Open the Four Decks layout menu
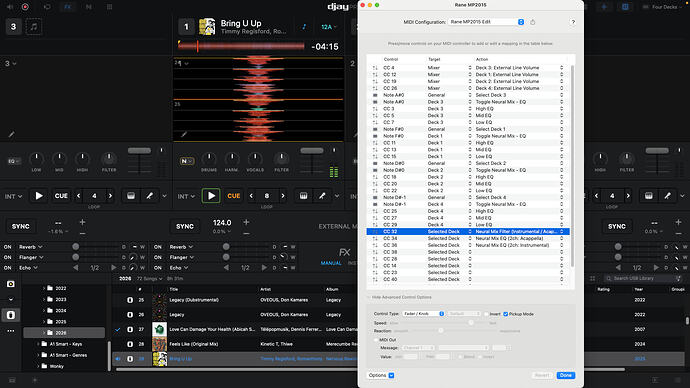 [663, 7]
